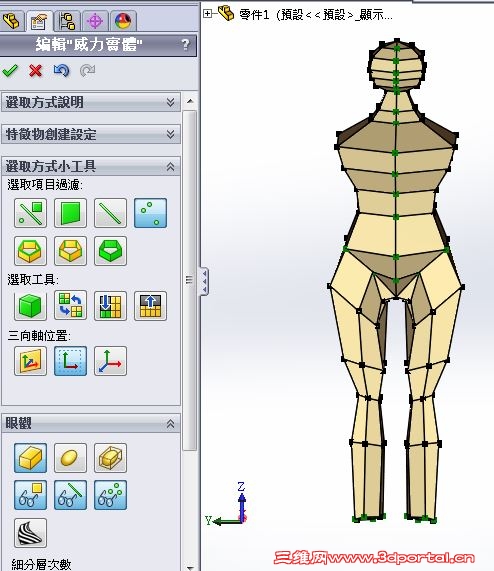Set triad position to face-aligned plane

coord(31,361)
